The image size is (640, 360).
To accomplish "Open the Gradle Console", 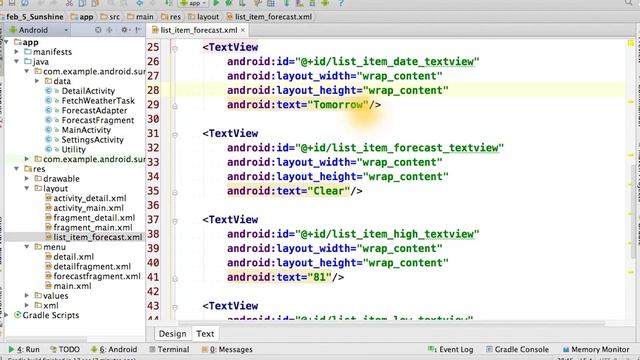I will click(517, 349).
